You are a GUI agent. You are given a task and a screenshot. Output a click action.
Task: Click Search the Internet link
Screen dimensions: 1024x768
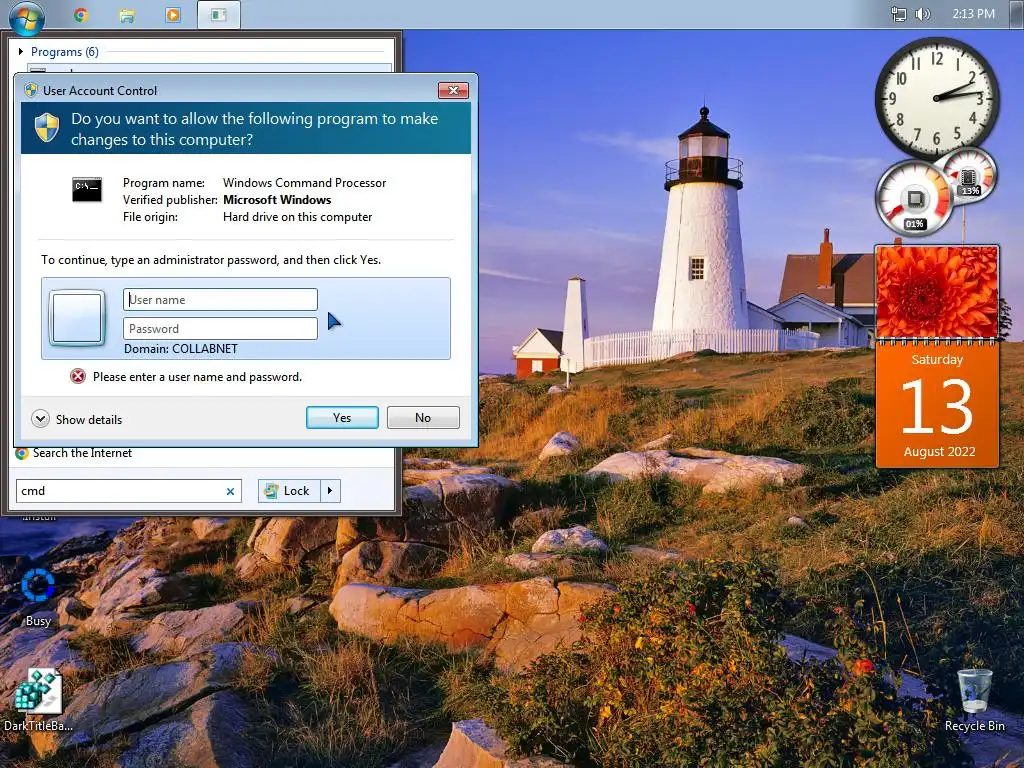(x=82, y=453)
